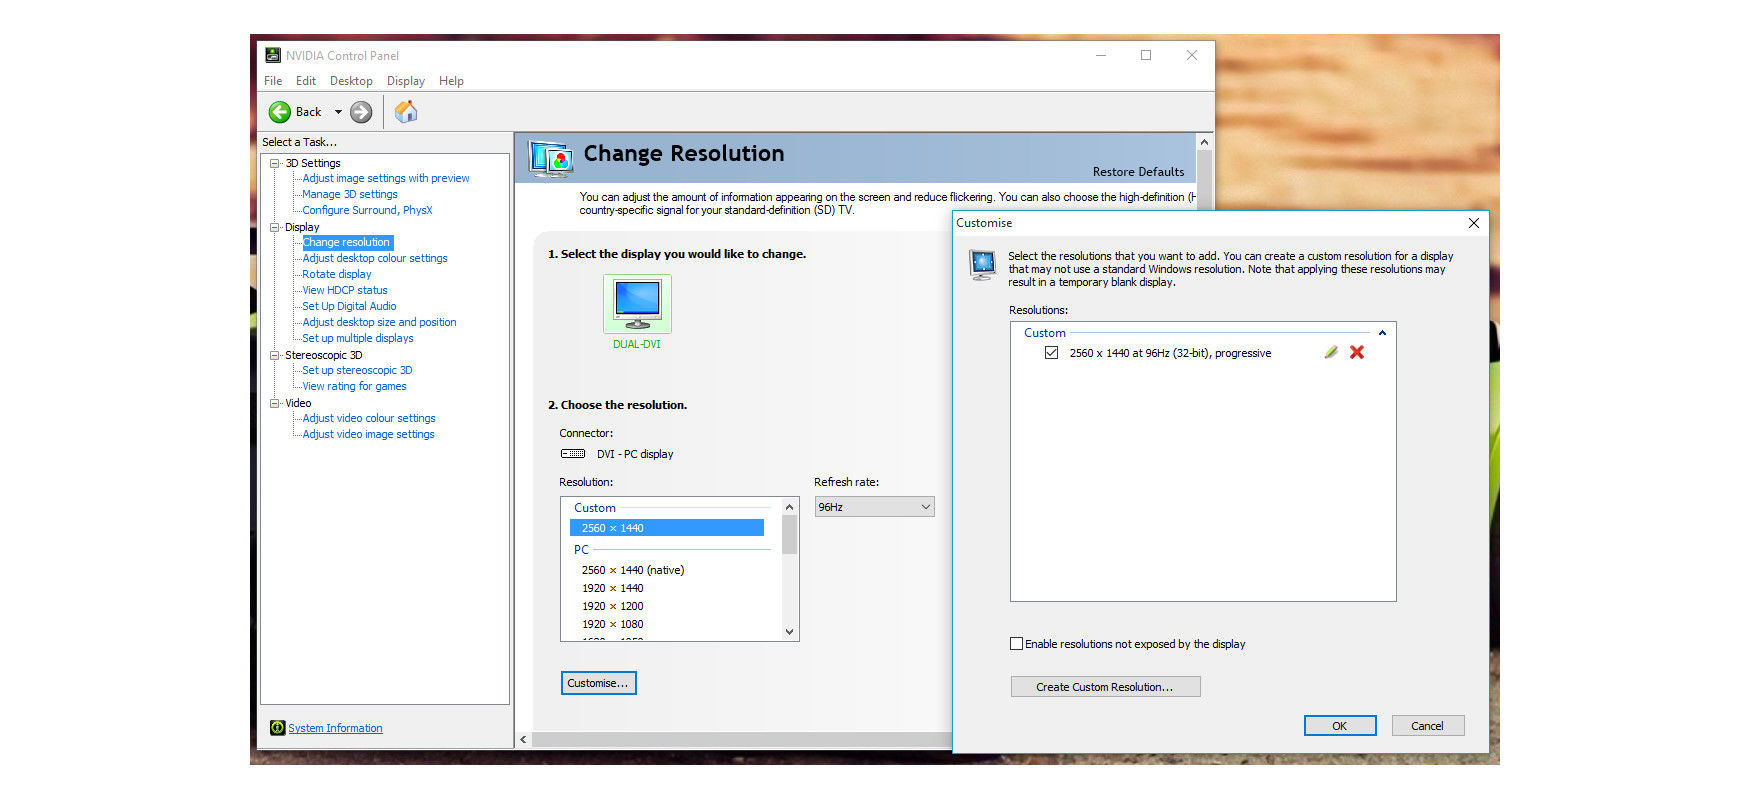Click the Restore Defaults link
The width and height of the screenshot is (1751, 800).
point(1138,172)
